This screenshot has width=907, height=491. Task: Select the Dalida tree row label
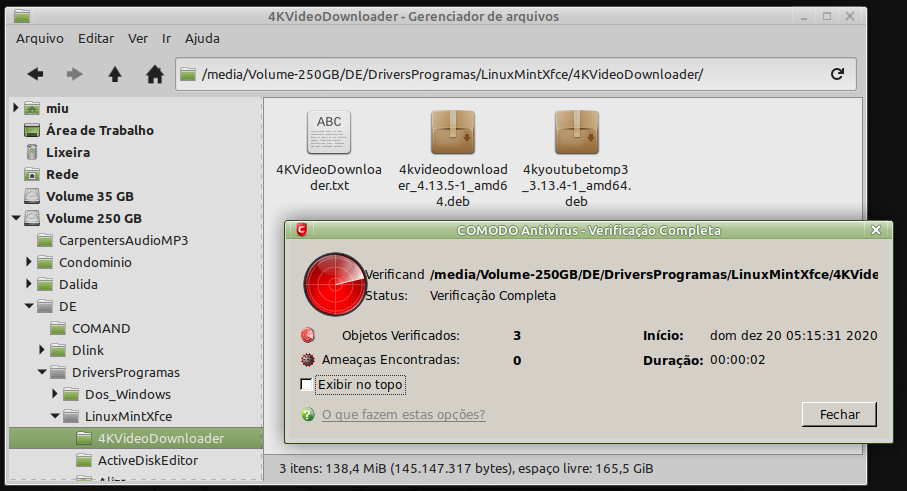tap(78, 285)
